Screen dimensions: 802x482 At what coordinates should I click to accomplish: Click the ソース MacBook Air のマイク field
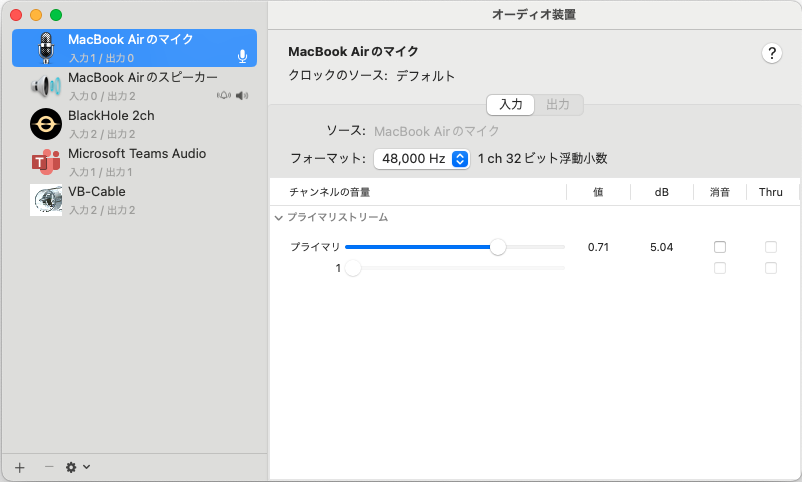tap(436, 132)
